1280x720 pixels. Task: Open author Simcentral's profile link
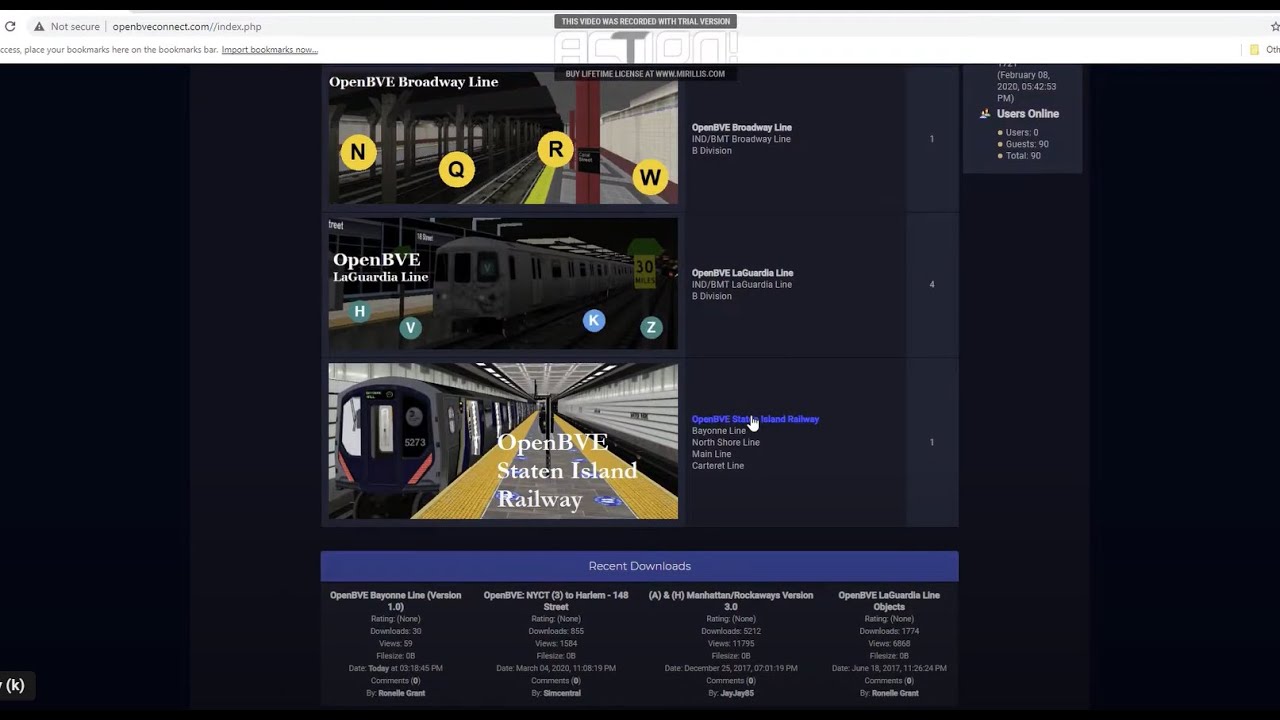point(561,693)
